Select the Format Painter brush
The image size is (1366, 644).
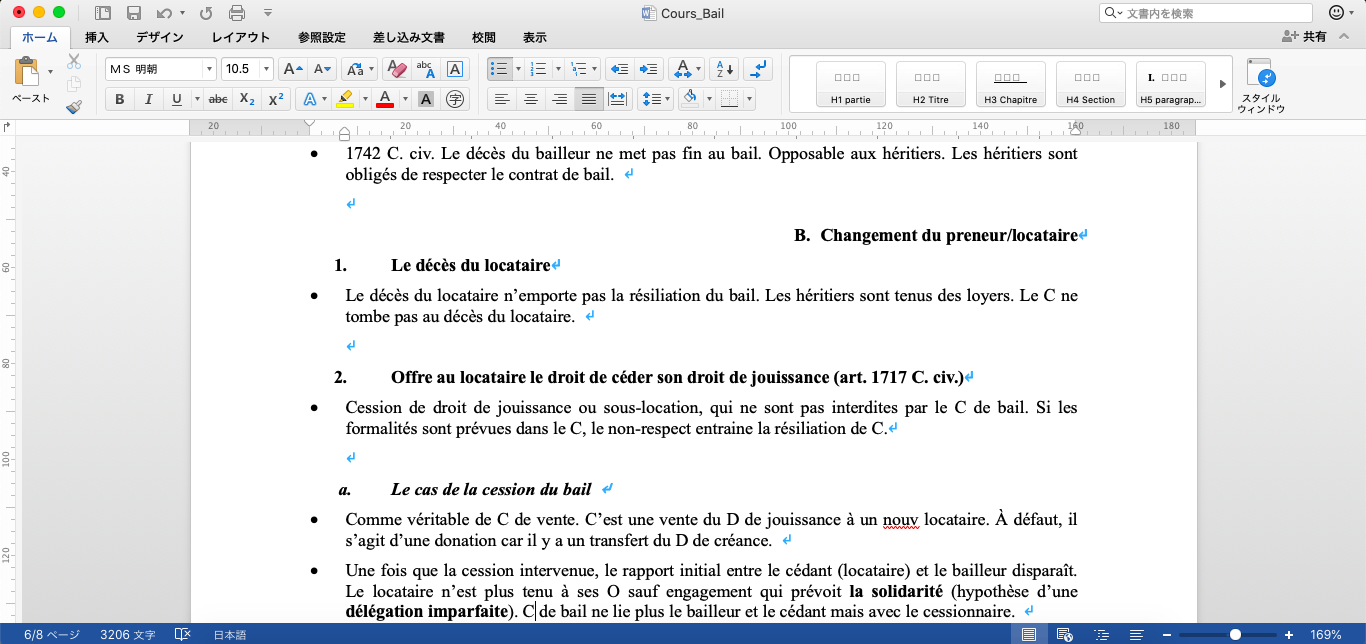[74, 107]
